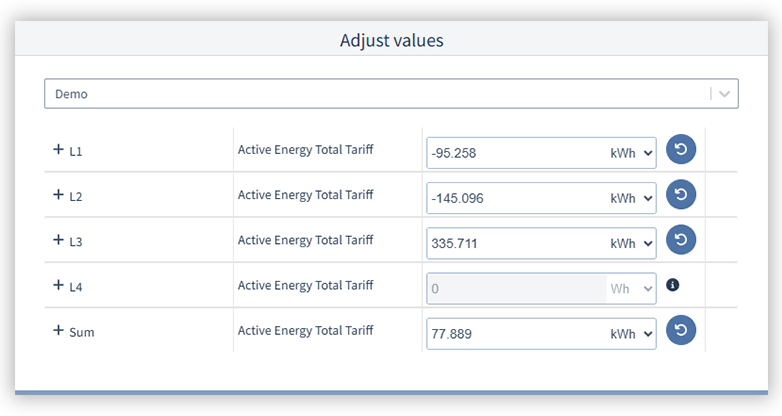
Task: Open the Sum kWh unit selector
Action: pyautogui.click(x=632, y=334)
